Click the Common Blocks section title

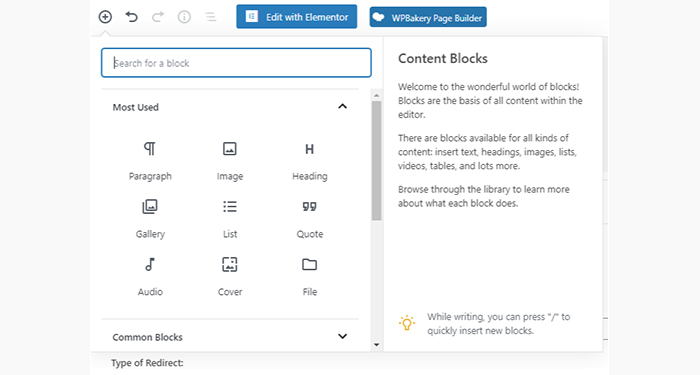point(147,337)
